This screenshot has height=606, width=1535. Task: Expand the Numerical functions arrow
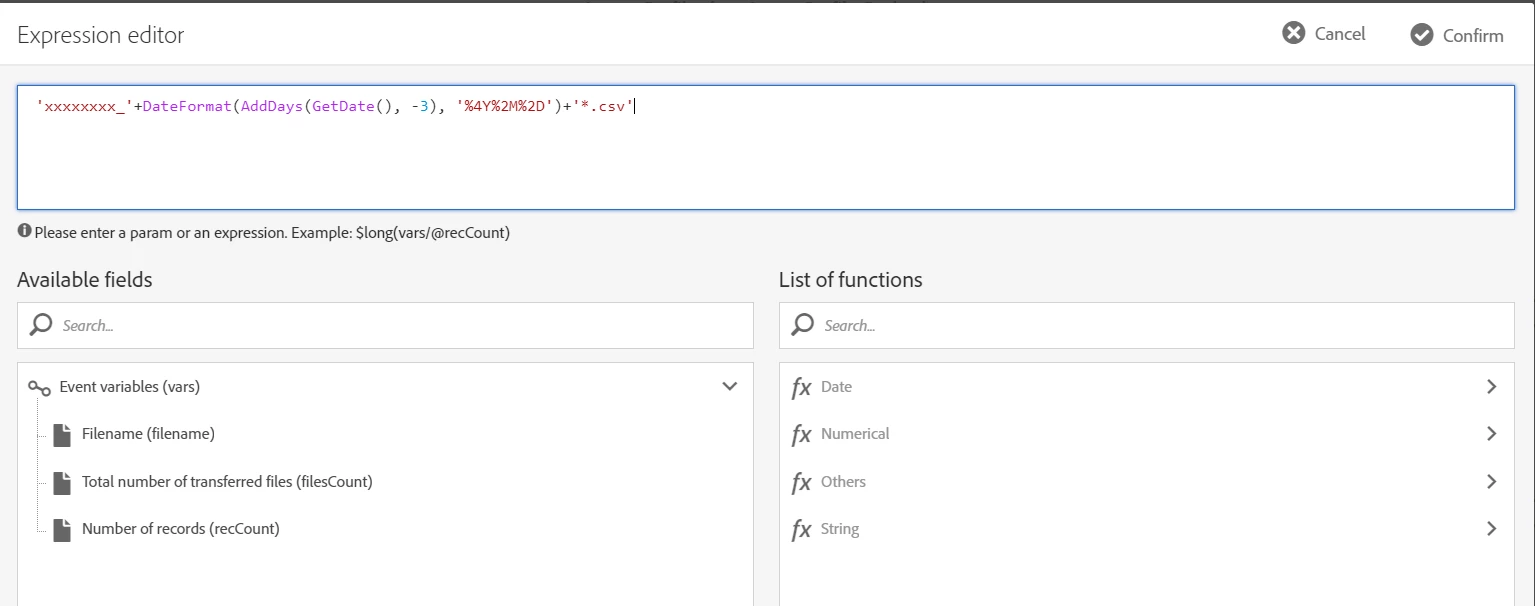pos(1491,434)
